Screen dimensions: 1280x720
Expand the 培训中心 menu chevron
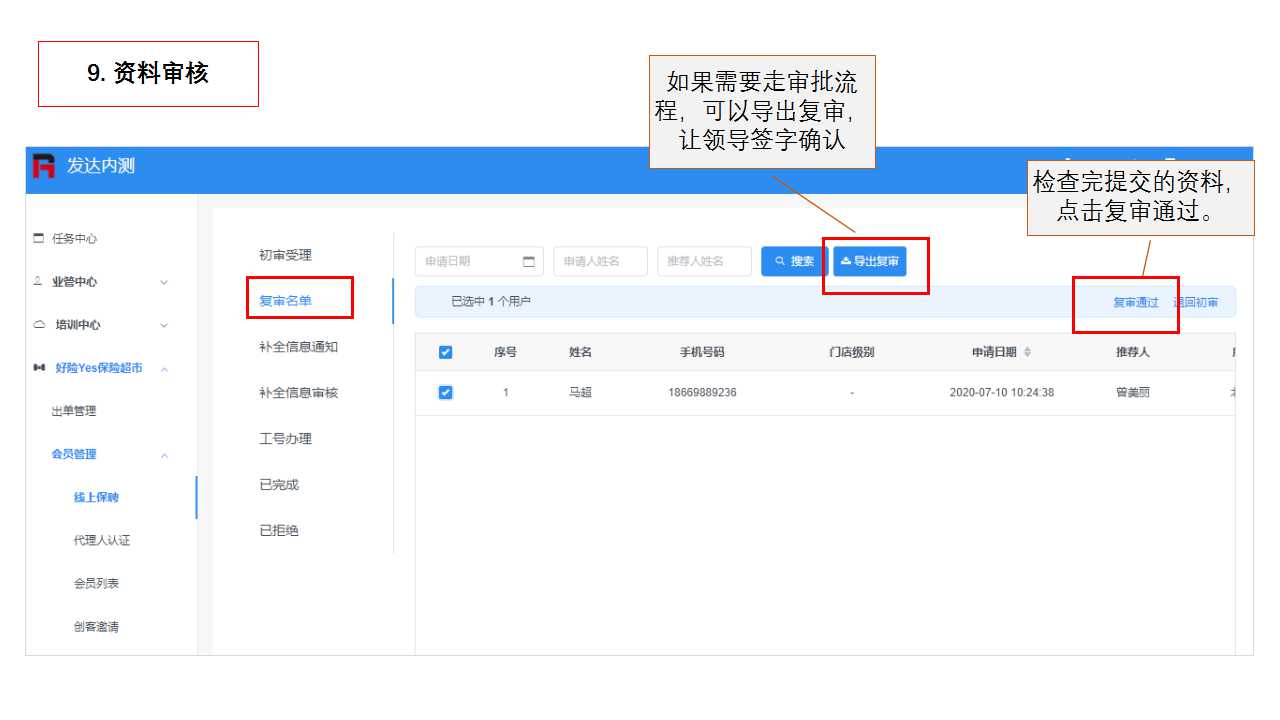pyautogui.click(x=164, y=326)
